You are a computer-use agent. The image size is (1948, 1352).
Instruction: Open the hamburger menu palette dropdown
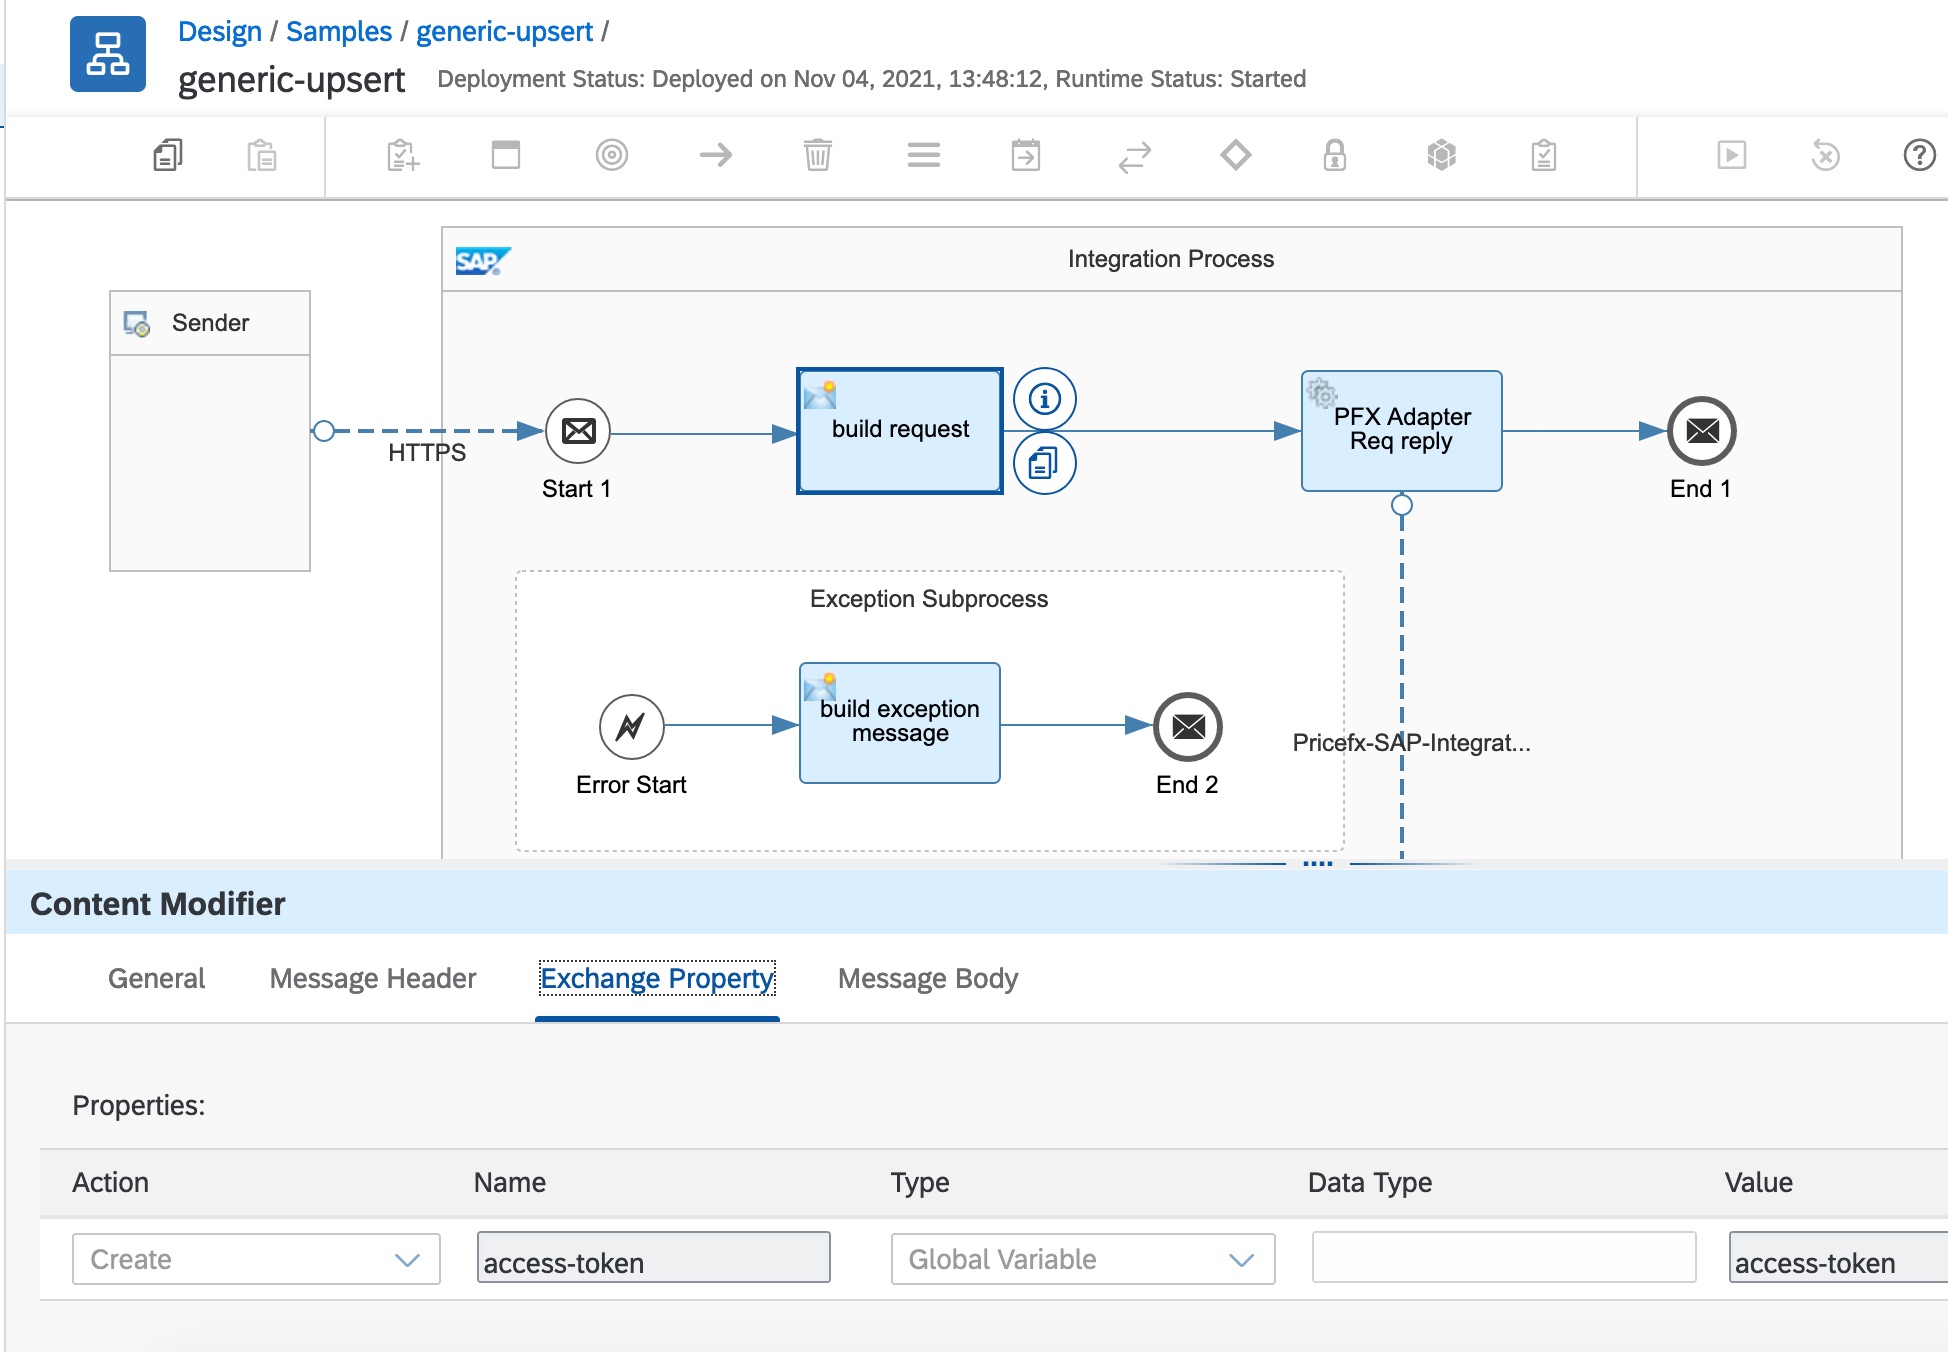923,155
